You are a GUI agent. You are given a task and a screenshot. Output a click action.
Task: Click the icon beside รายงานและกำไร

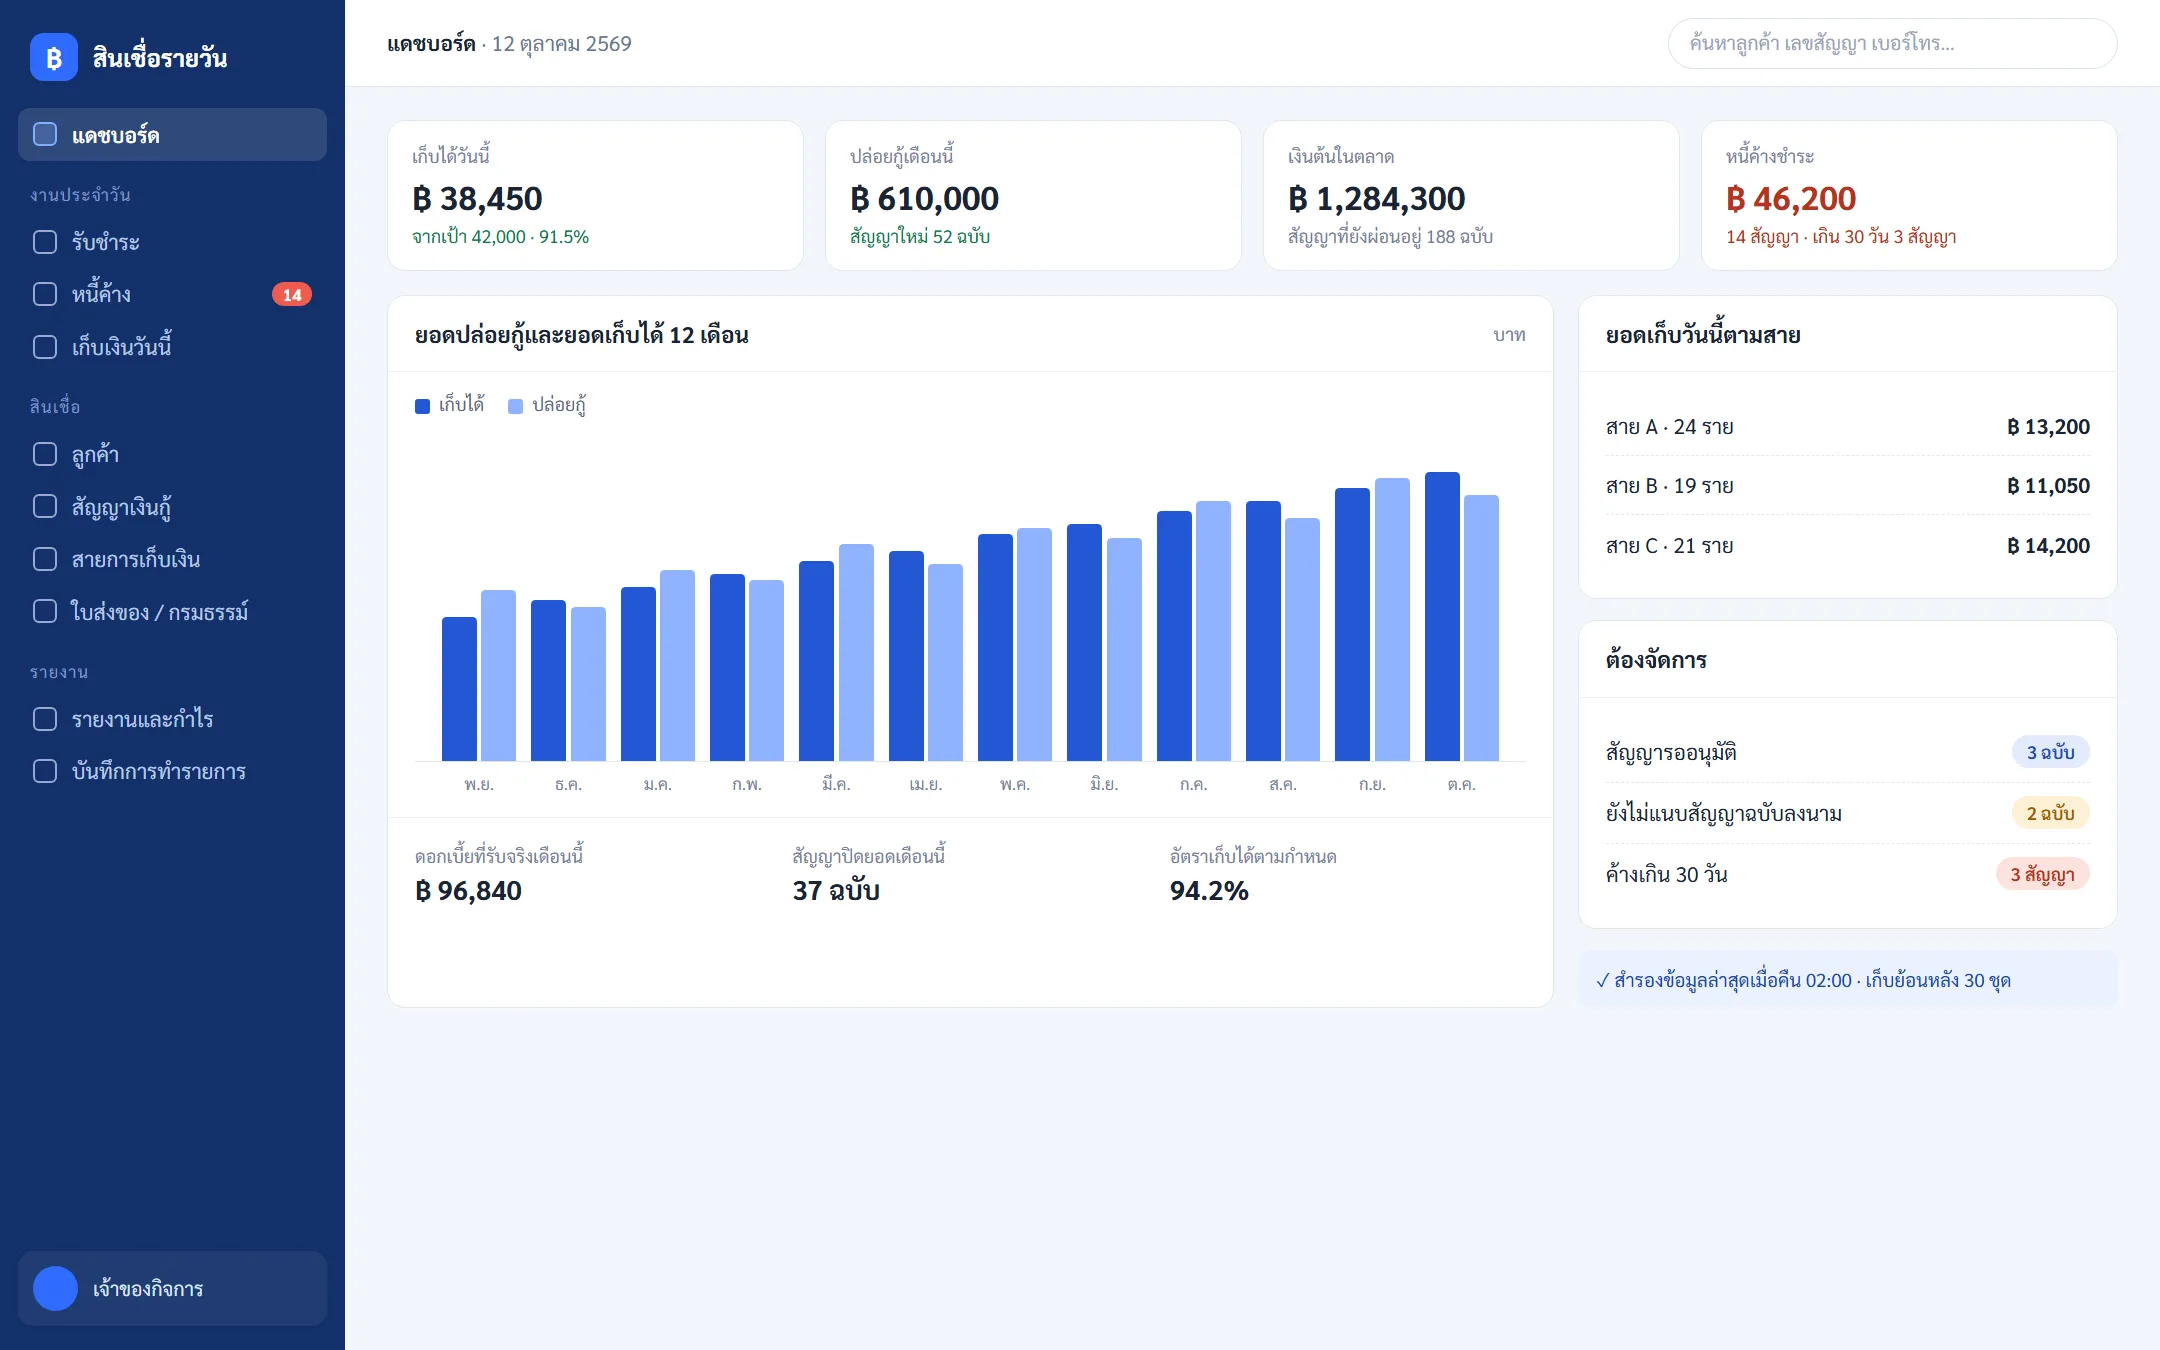(45, 719)
